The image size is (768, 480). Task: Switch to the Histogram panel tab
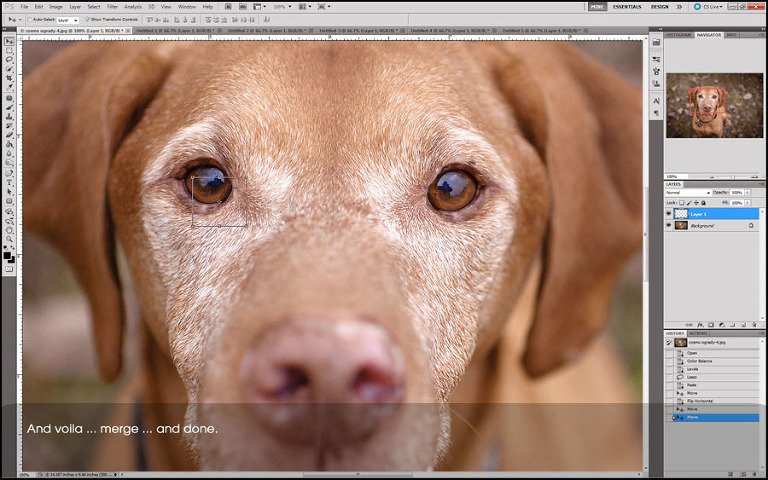(x=679, y=35)
